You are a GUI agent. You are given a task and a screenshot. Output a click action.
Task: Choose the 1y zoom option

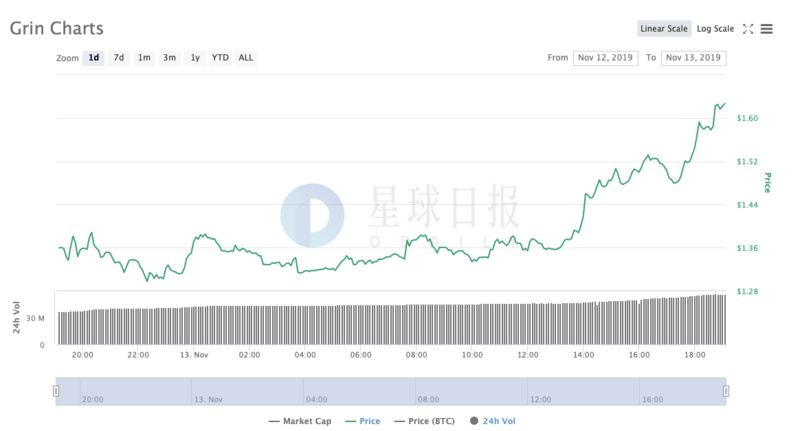click(x=195, y=58)
